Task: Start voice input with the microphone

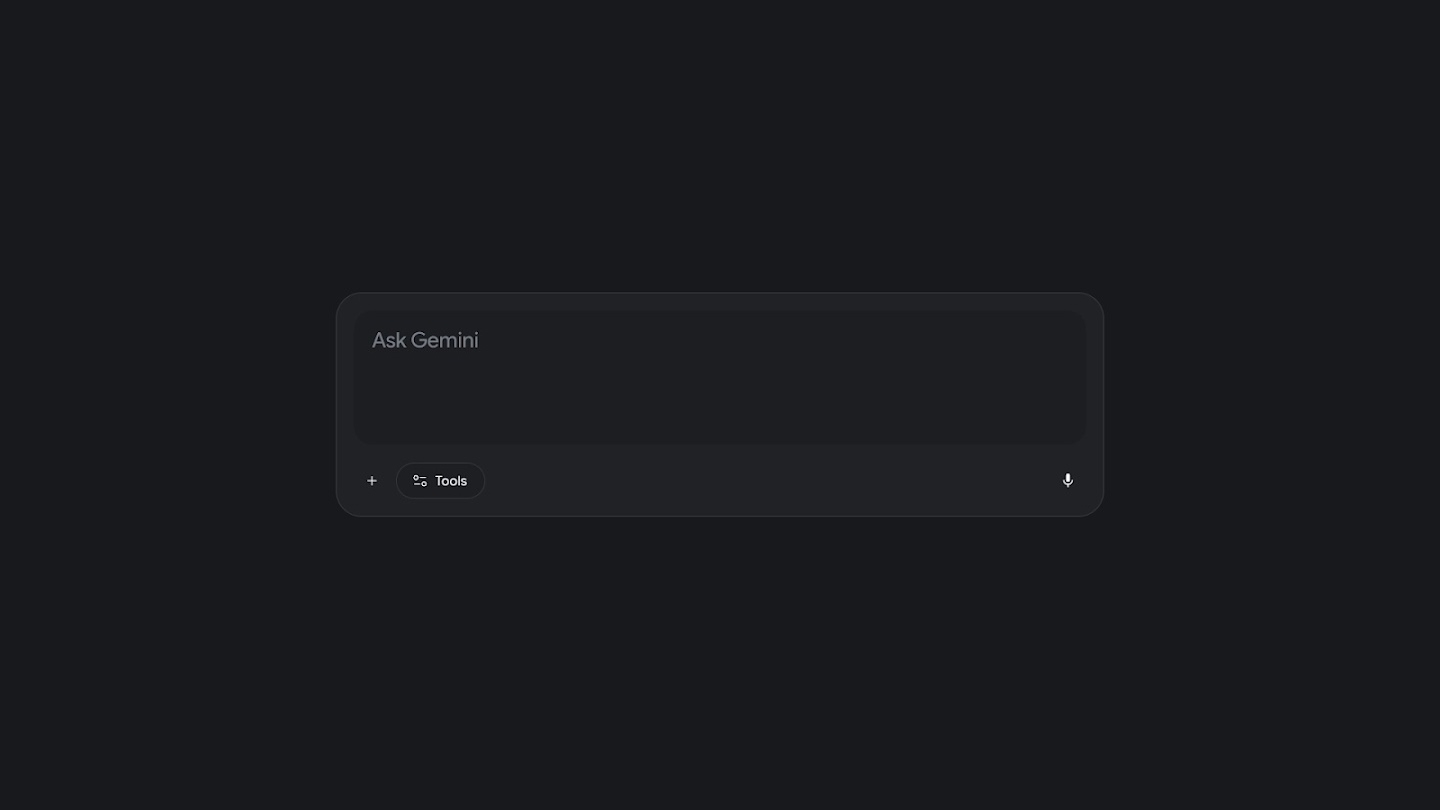Action: [x=1067, y=481]
